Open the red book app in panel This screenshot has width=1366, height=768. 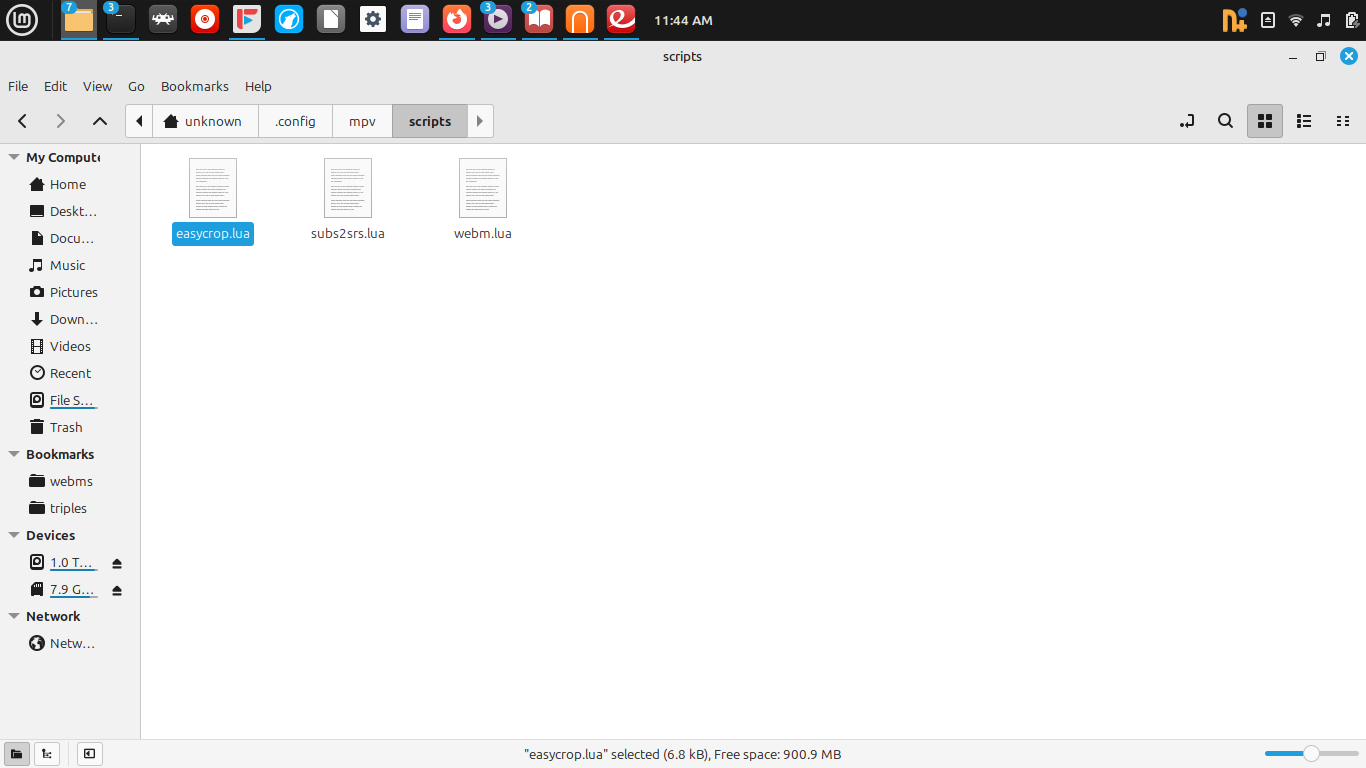539,20
